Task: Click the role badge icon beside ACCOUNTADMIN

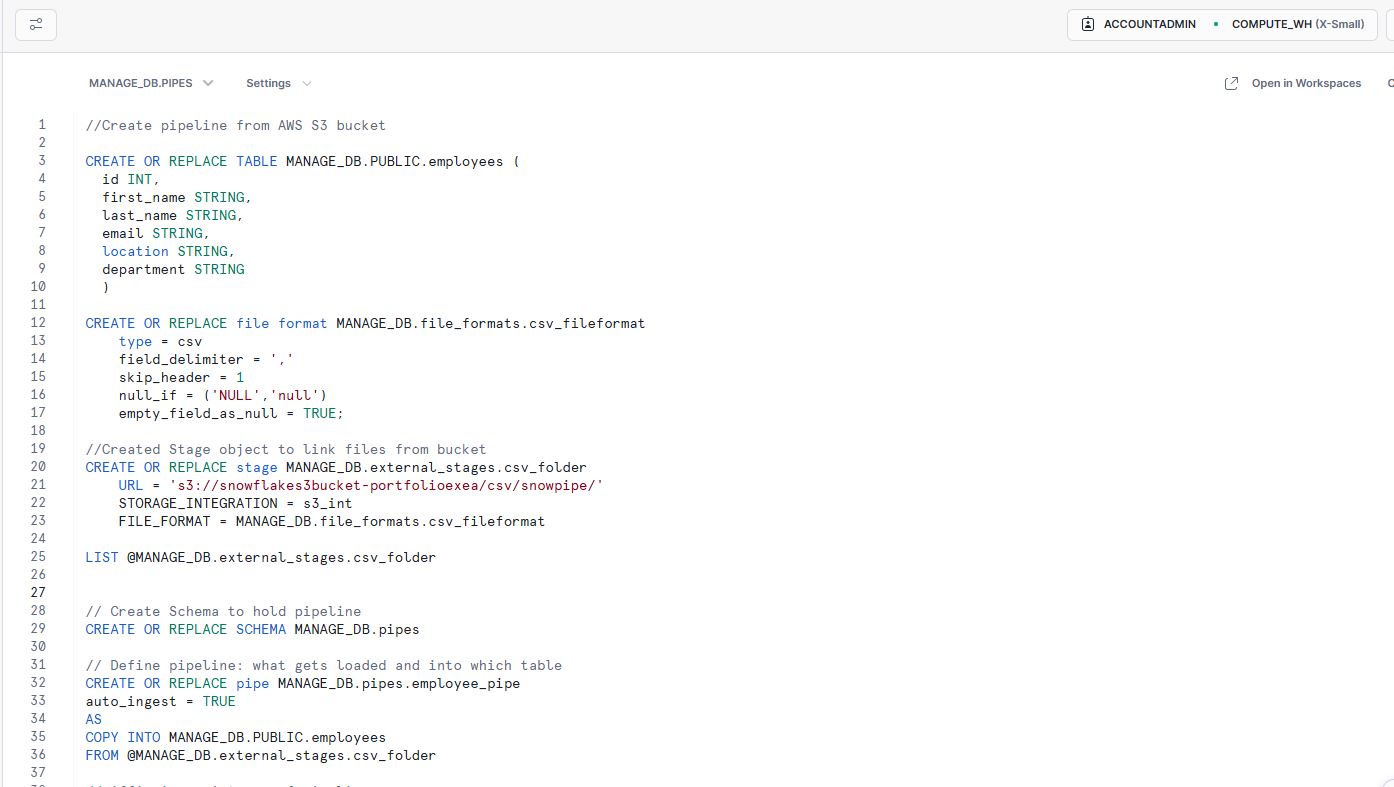Action: (1088, 24)
